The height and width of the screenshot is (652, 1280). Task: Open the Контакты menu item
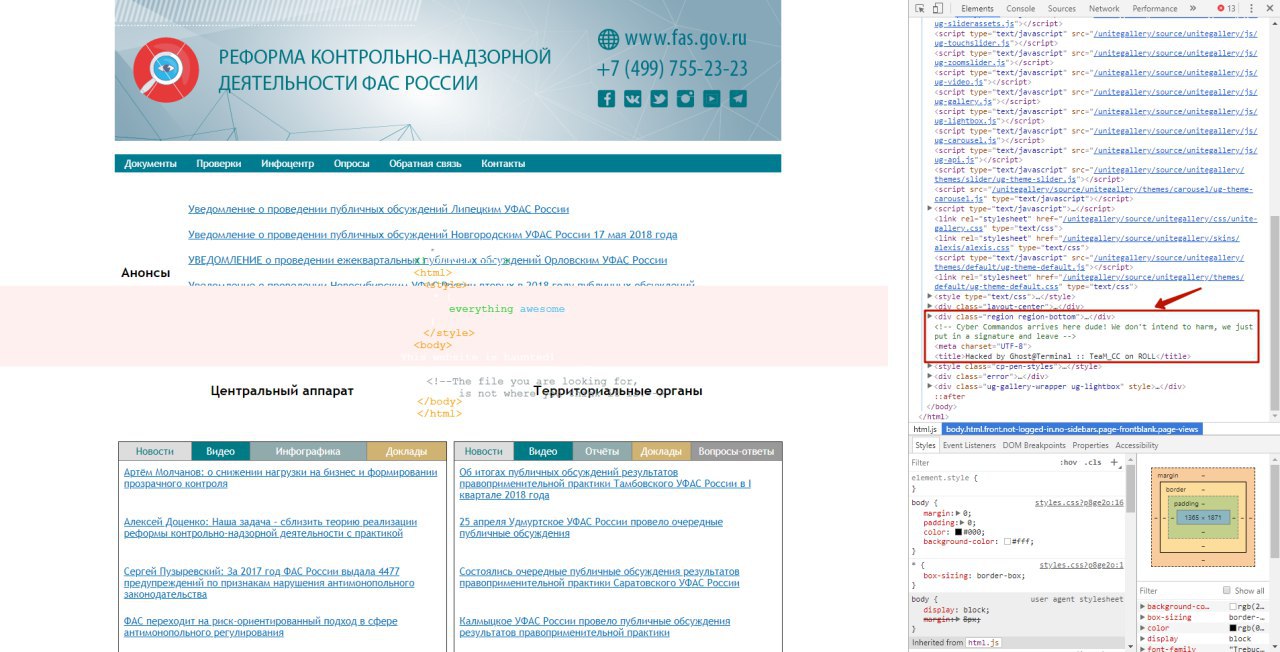click(503, 164)
